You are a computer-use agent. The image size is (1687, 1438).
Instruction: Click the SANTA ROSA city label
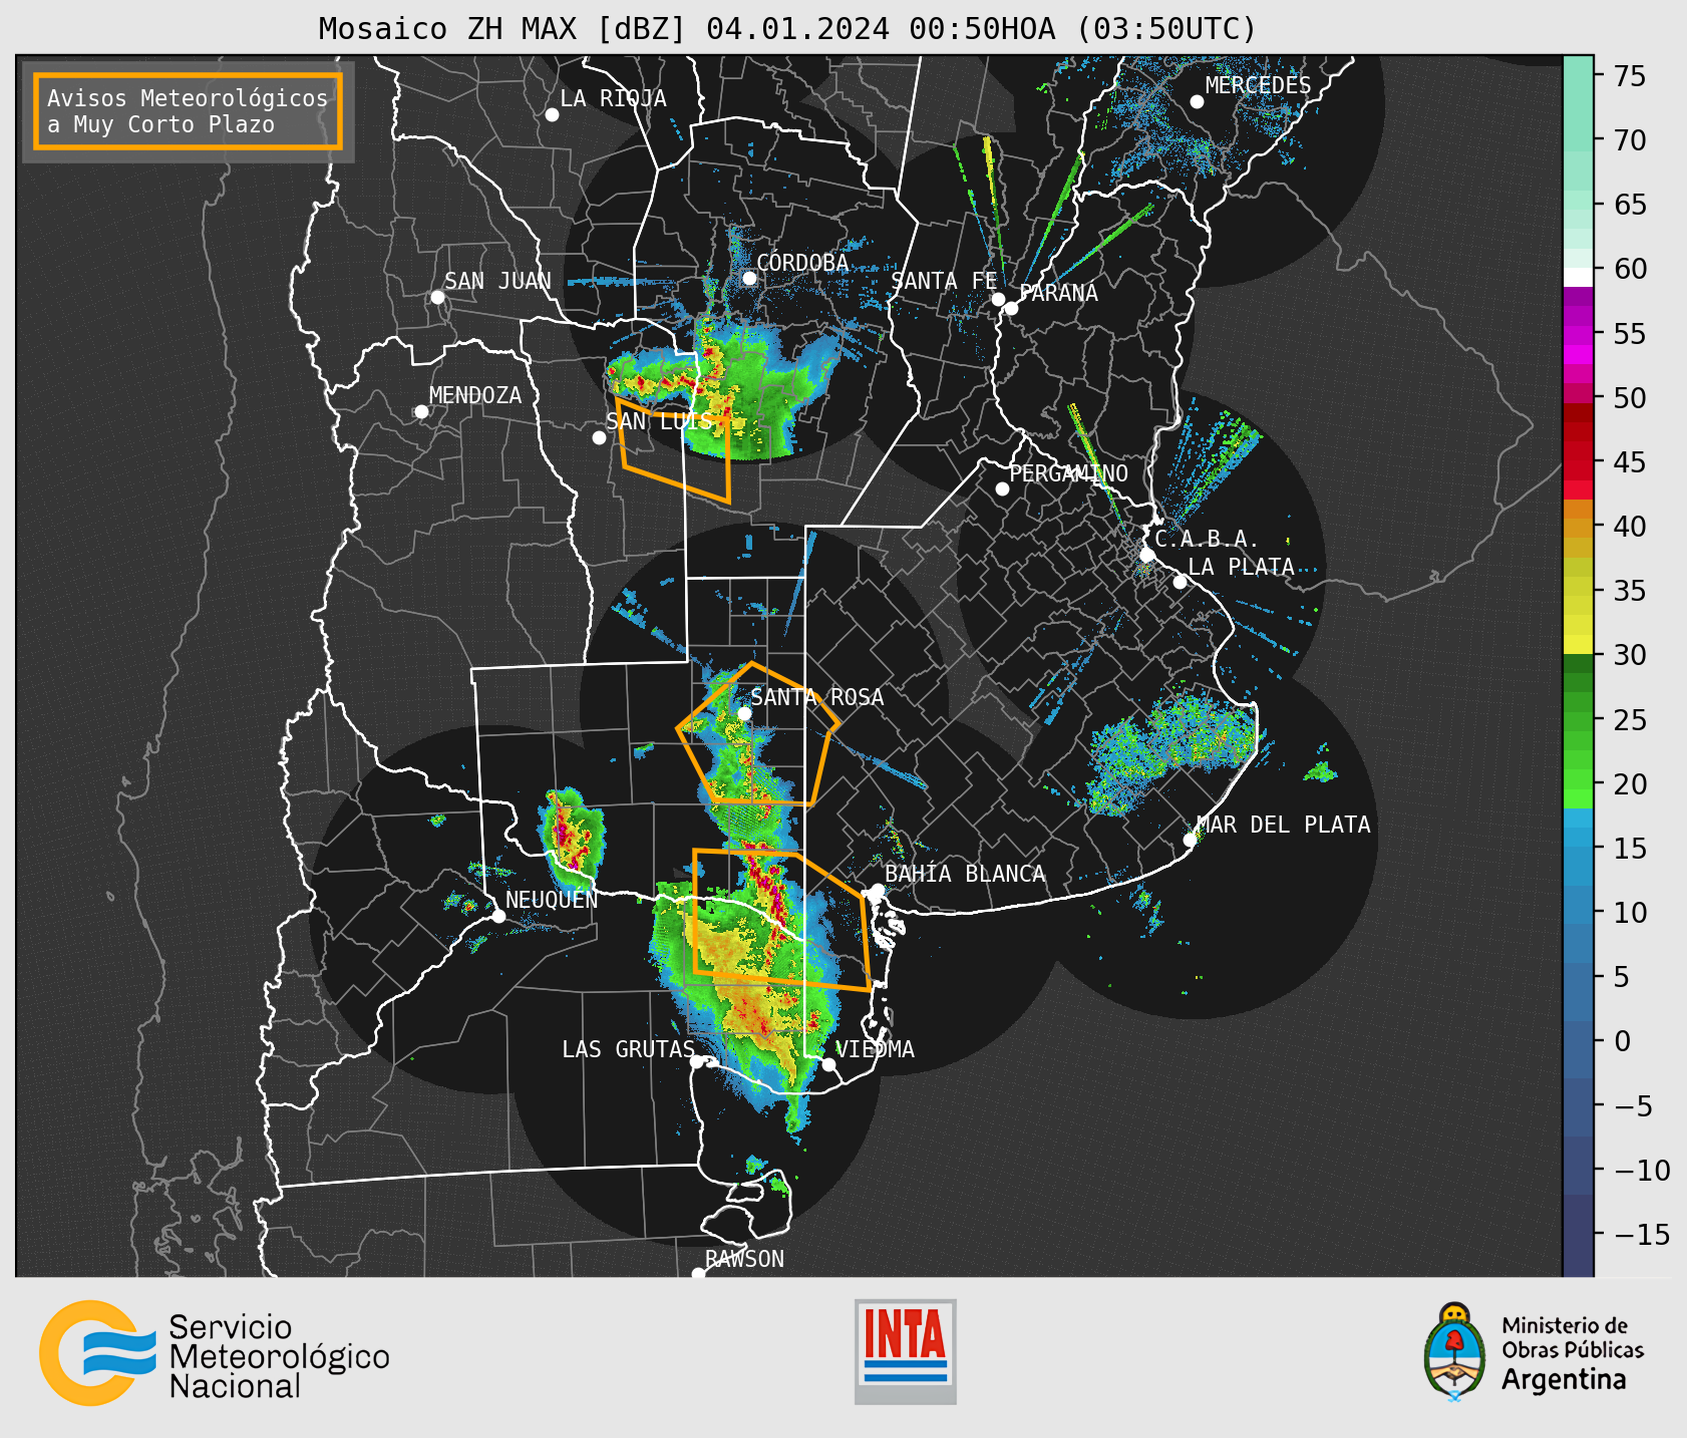click(817, 697)
